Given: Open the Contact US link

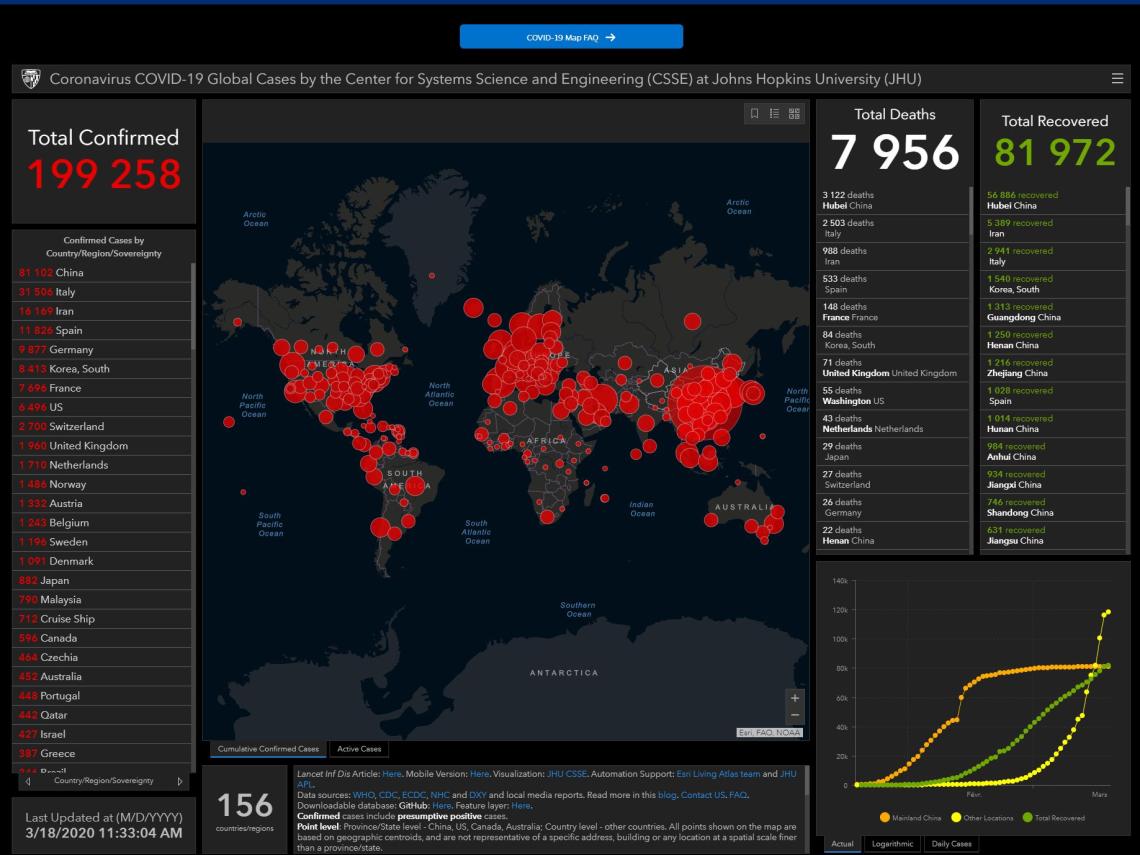Looking at the screenshot, I should [x=702, y=795].
